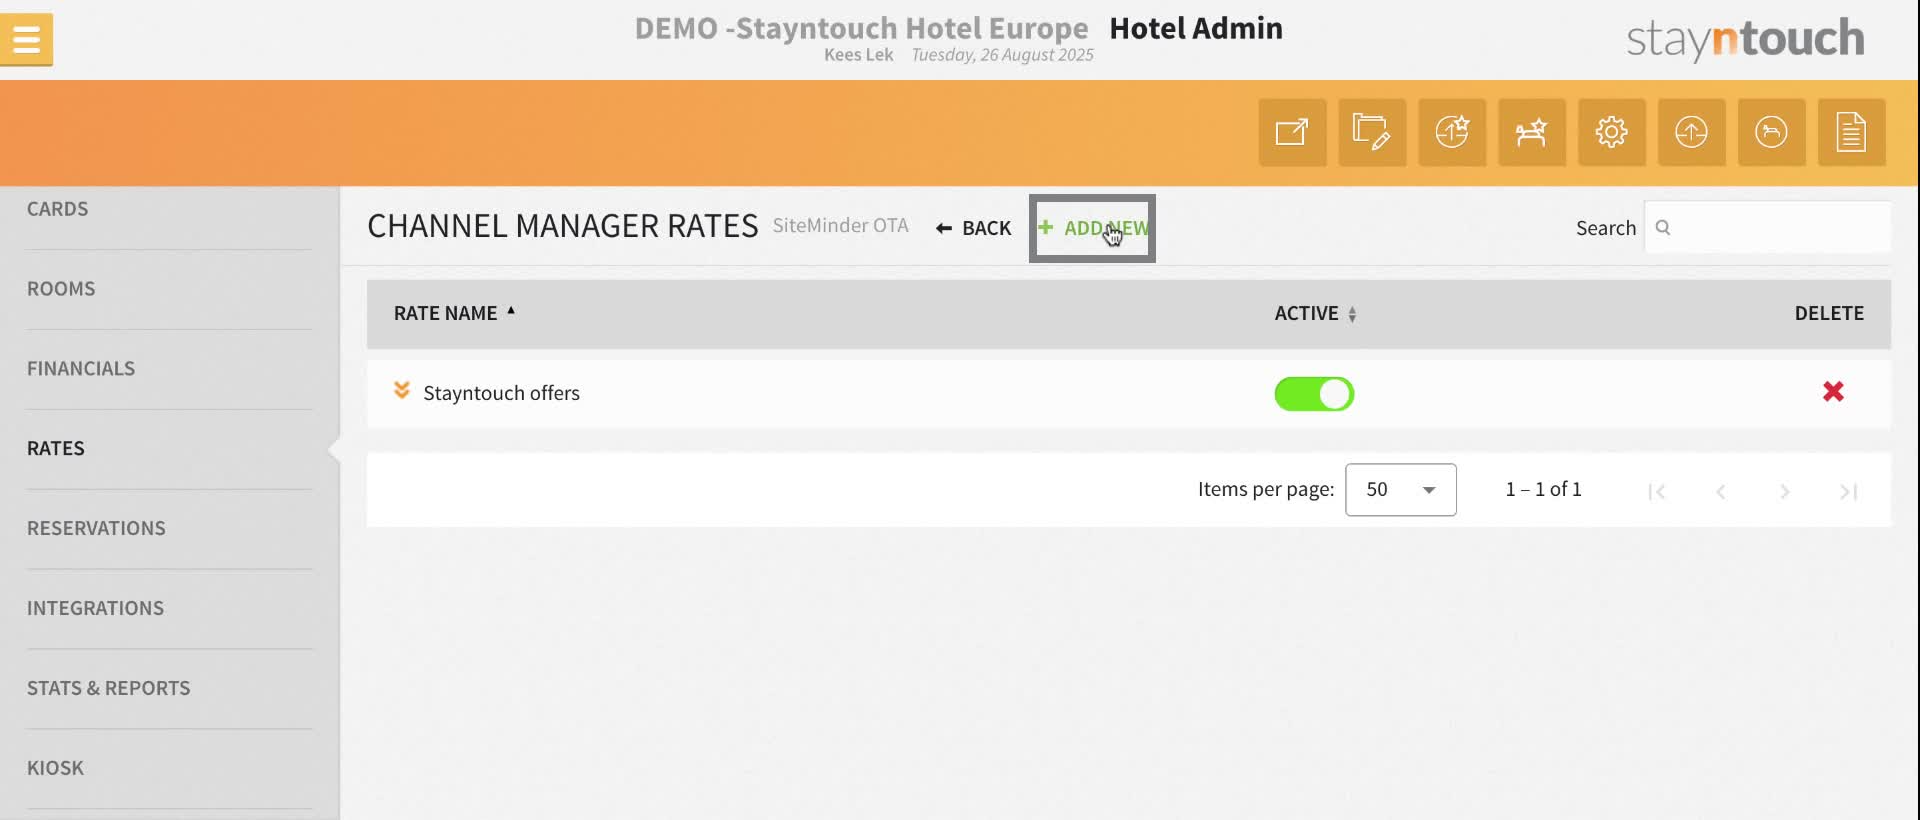Go to first page of results
Viewport: 1920px width, 820px height.
click(1657, 491)
